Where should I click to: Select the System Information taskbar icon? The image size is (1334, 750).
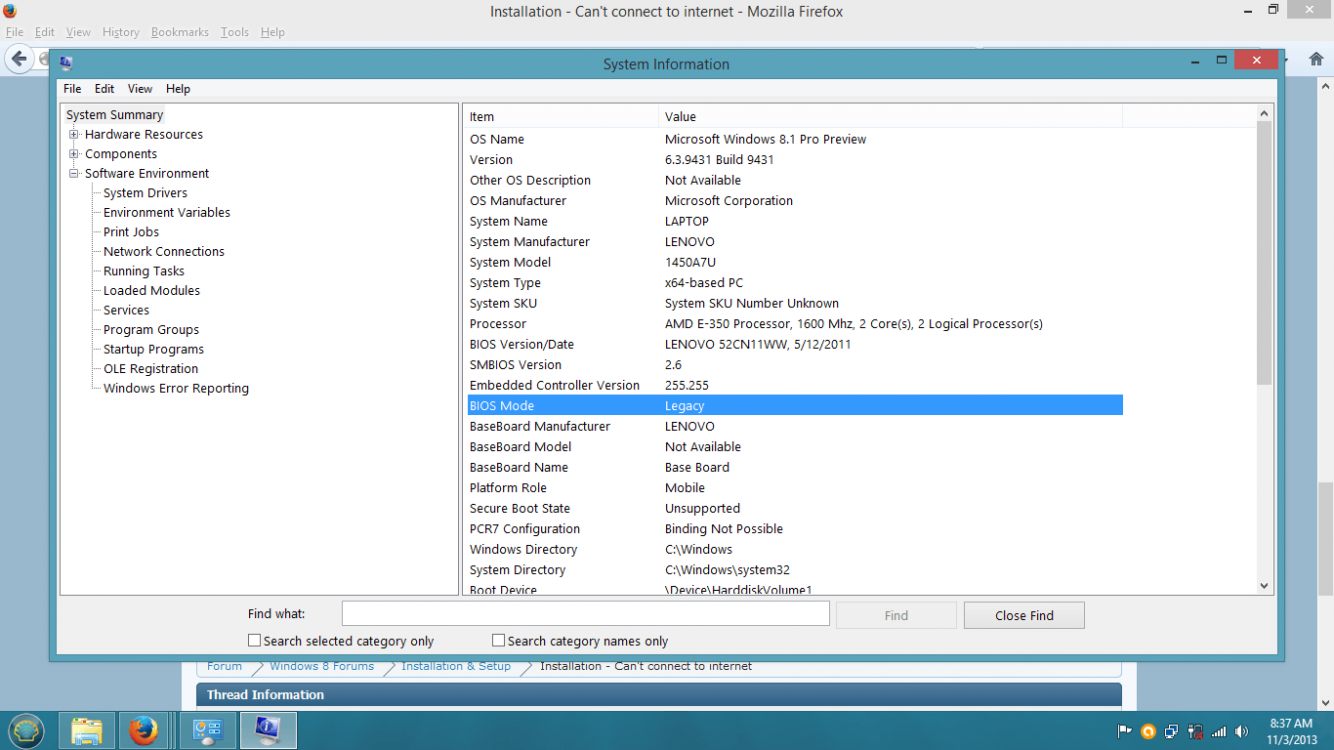[268, 731]
